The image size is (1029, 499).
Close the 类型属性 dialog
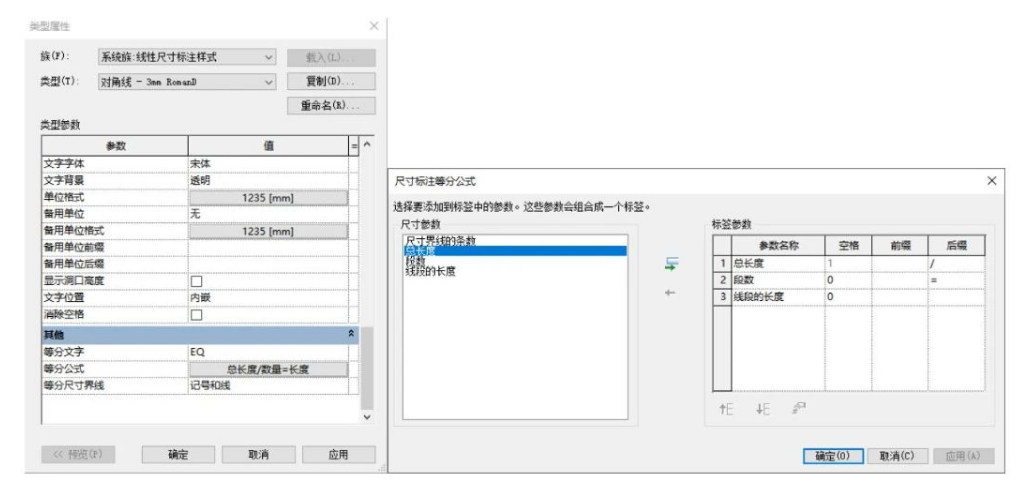click(x=373, y=26)
